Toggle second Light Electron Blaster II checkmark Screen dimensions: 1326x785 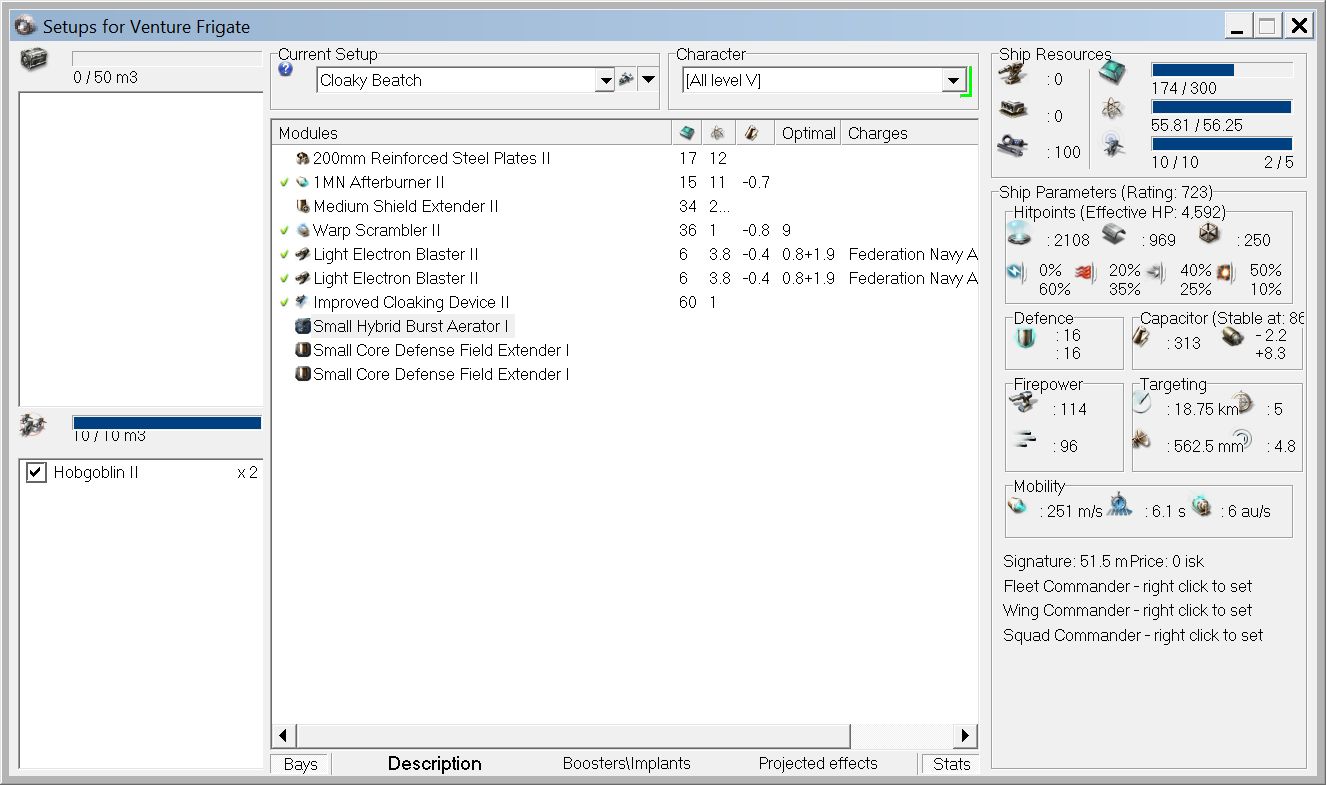coord(285,278)
